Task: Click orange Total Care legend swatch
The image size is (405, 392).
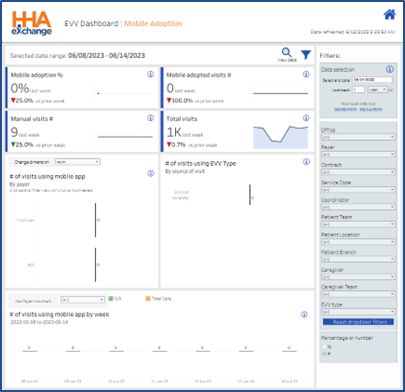Action: click(148, 298)
